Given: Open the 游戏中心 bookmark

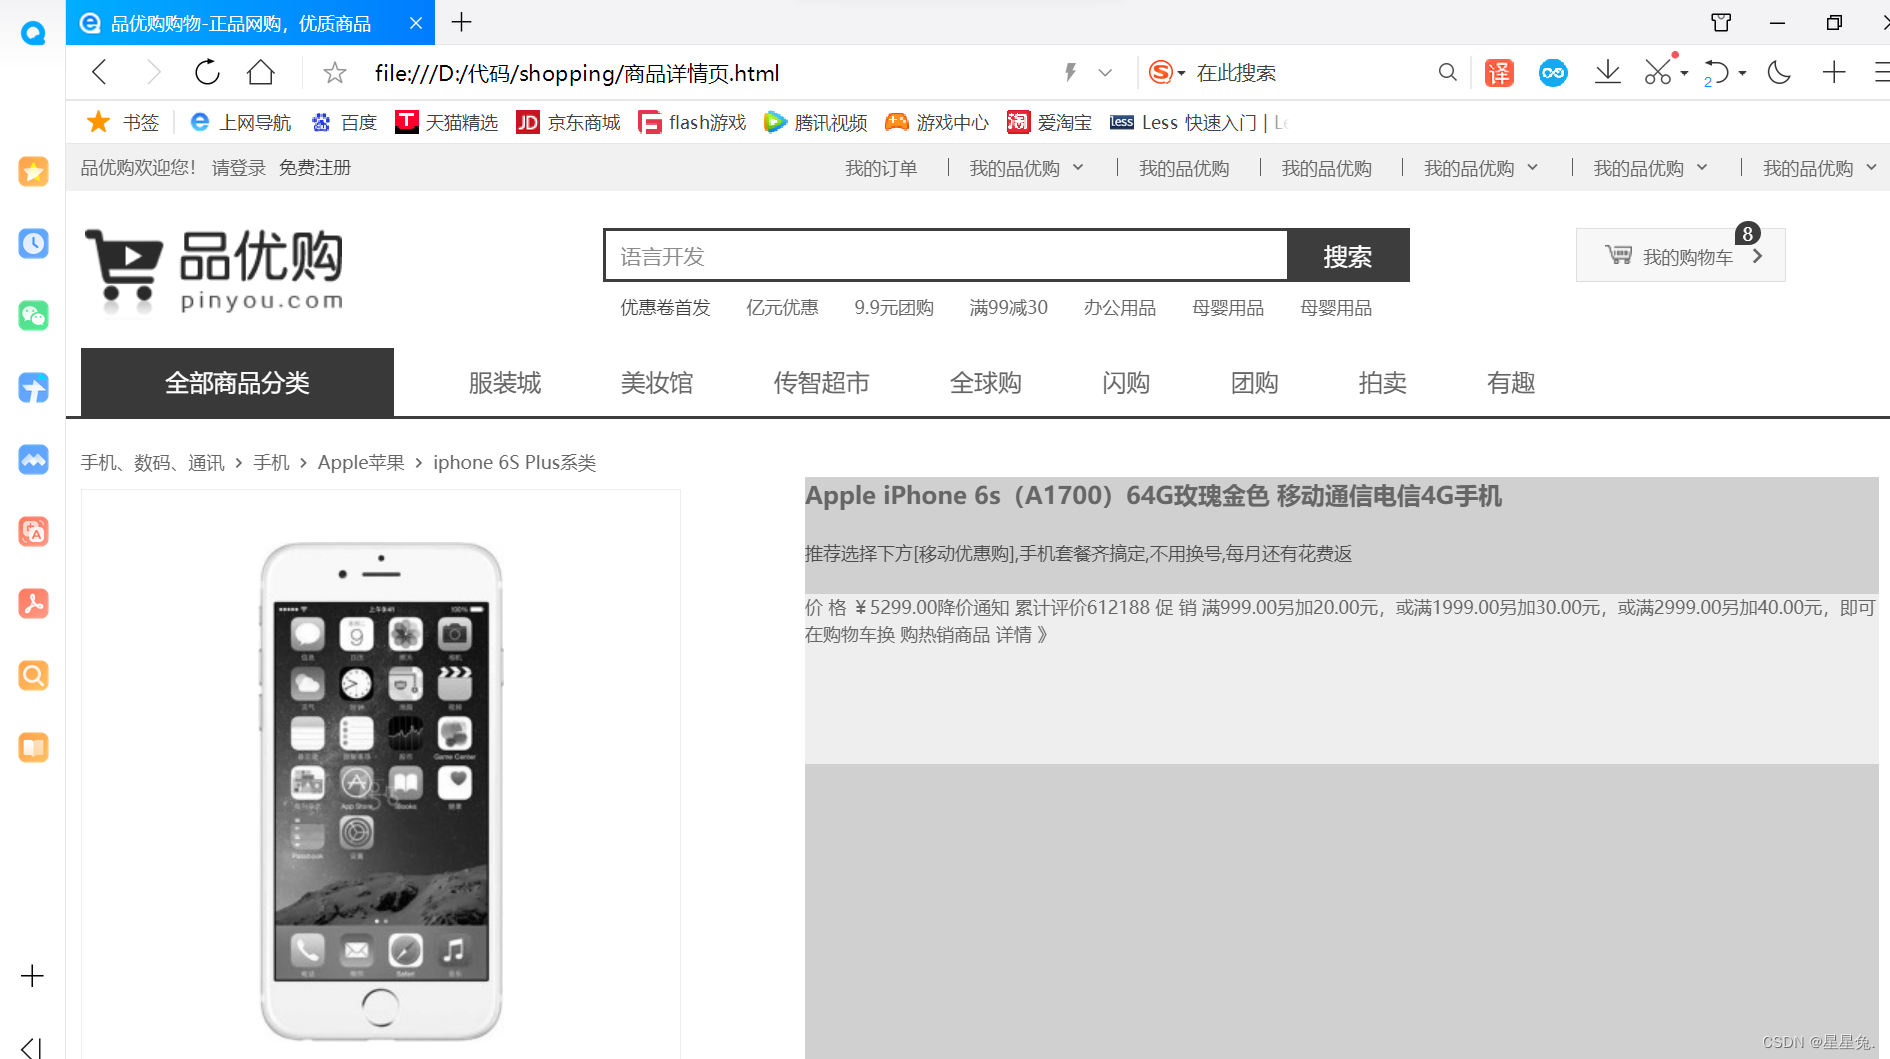Looking at the screenshot, I should click(937, 122).
